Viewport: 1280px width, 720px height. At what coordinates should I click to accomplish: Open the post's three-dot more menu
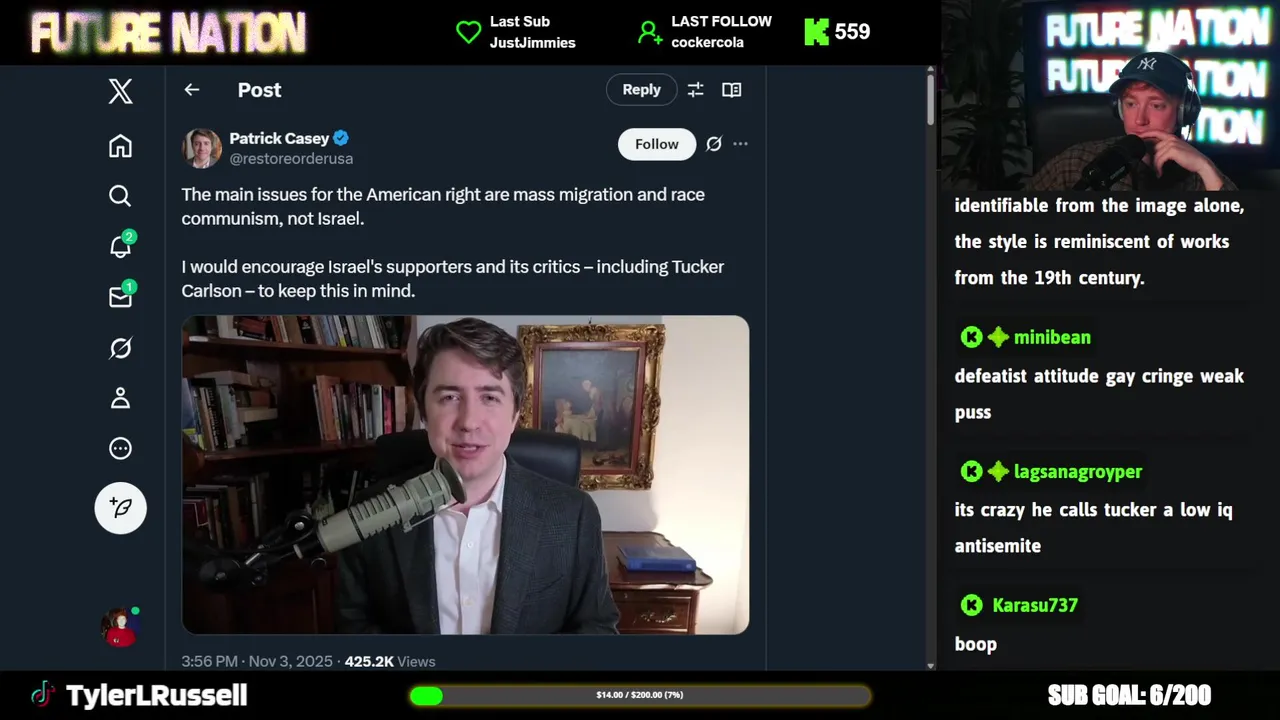coord(740,144)
